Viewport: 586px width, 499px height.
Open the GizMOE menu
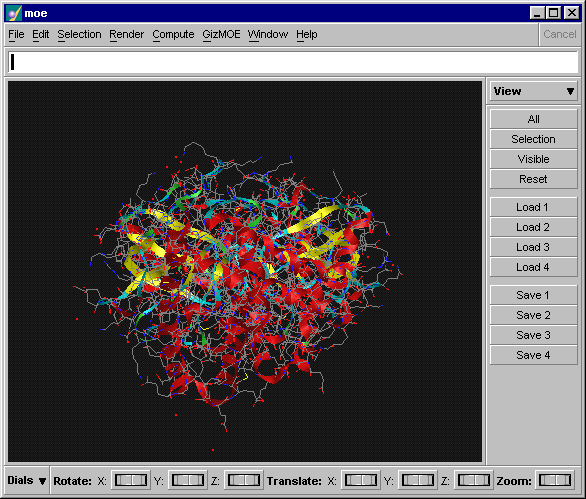click(x=221, y=34)
